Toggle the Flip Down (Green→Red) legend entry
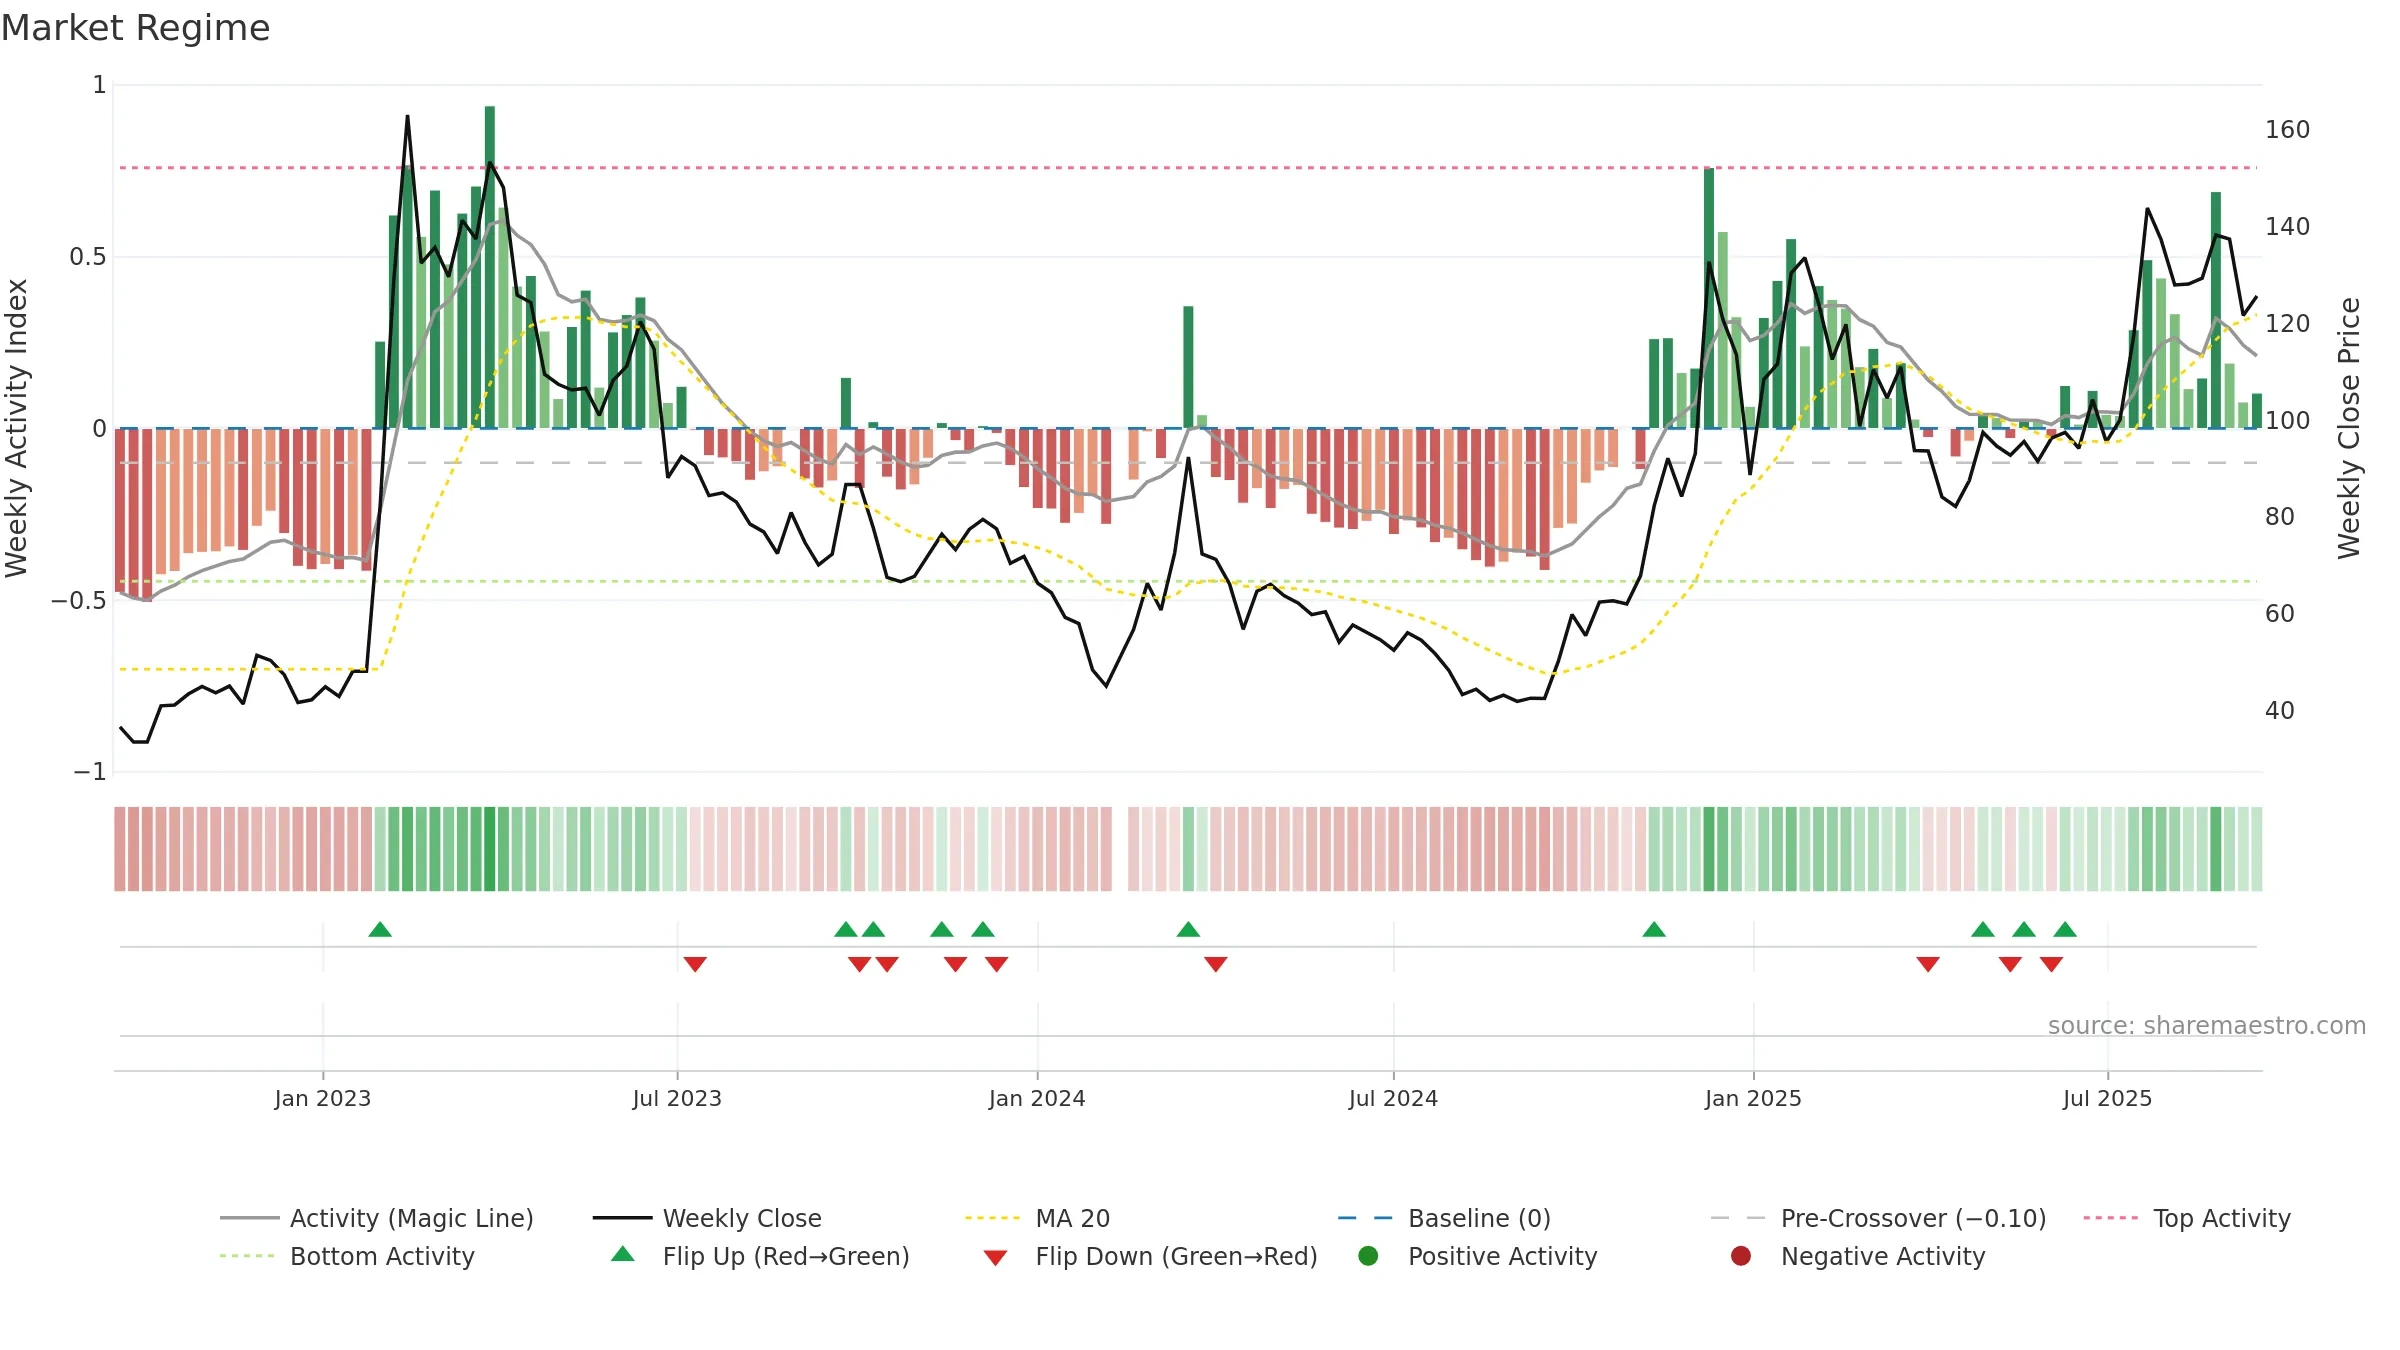 (1150, 1256)
